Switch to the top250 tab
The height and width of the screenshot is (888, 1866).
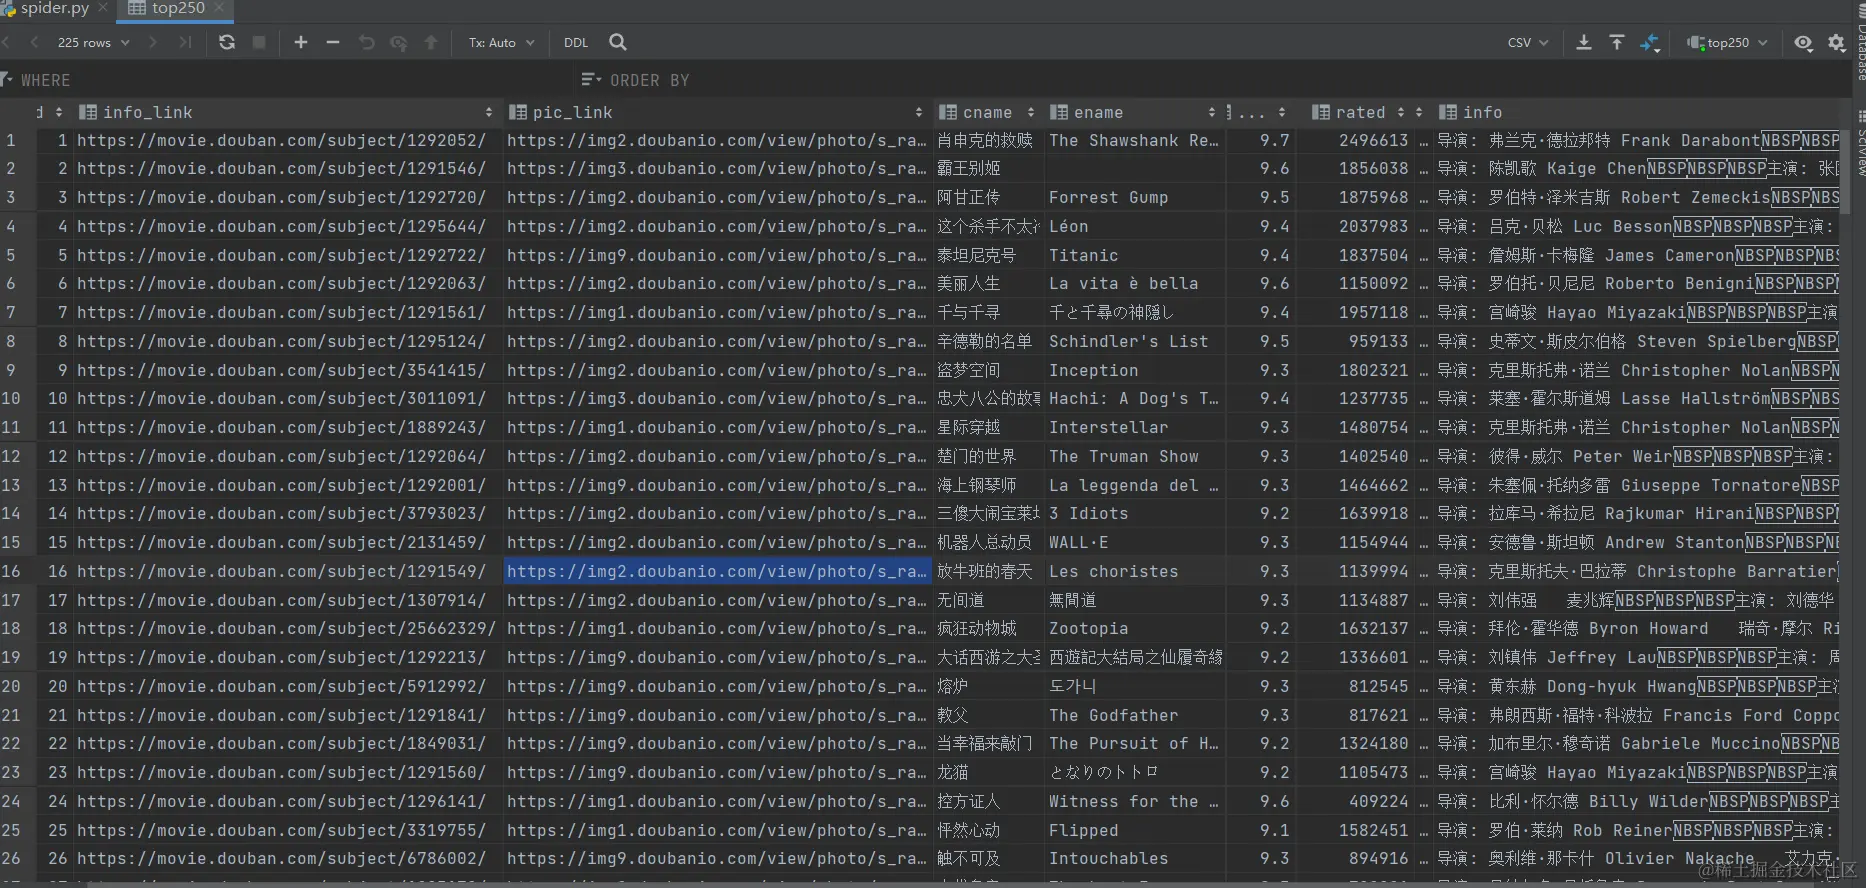coord(177,9)
